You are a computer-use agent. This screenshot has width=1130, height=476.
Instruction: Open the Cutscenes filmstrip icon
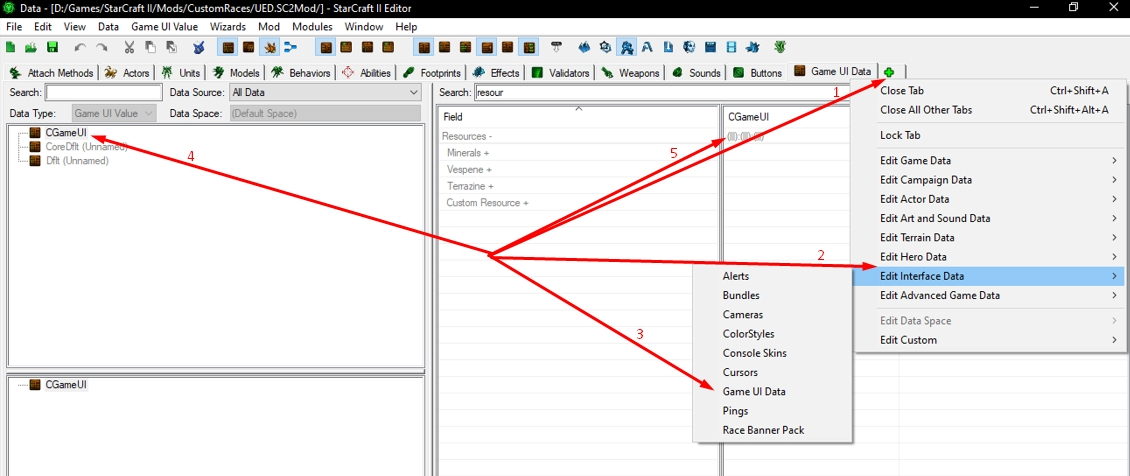(x=731, y=48)
